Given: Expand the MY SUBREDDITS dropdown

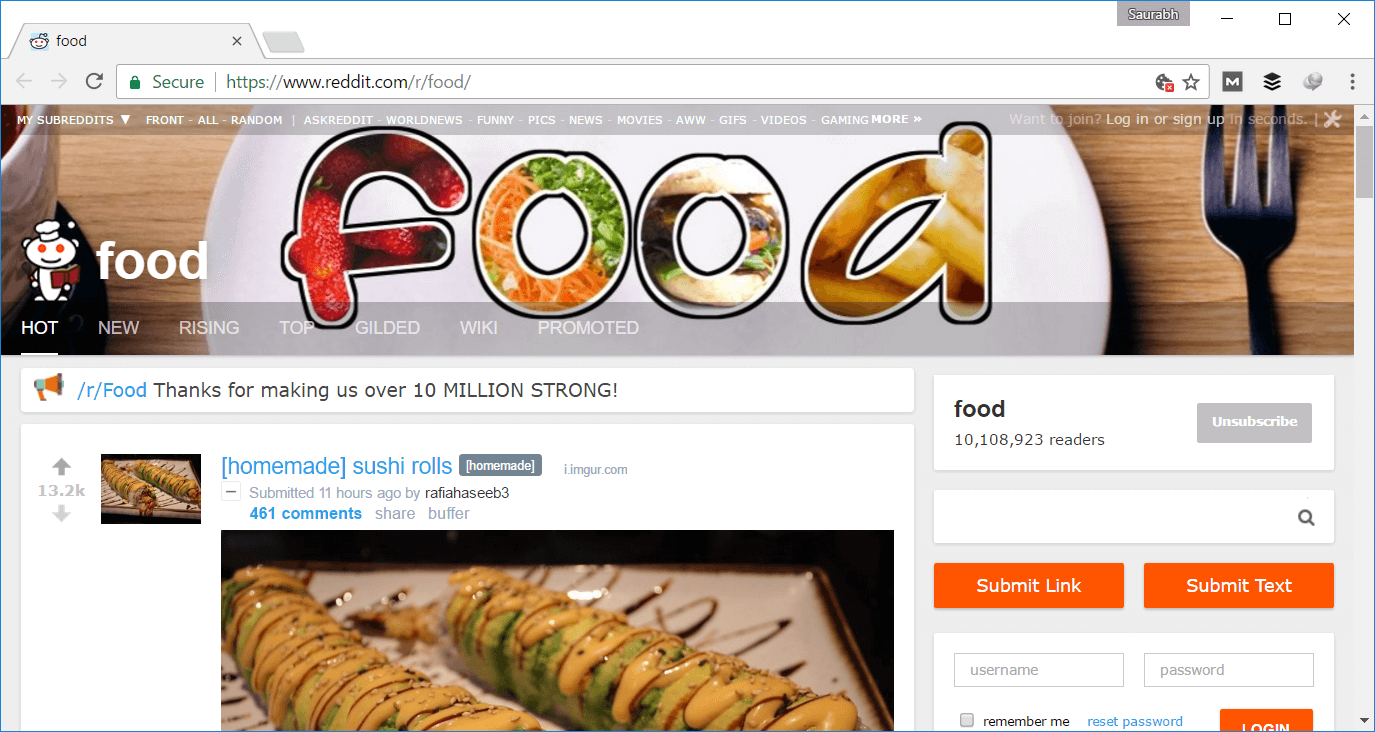Looking at the screenshot, I should 74,120.
